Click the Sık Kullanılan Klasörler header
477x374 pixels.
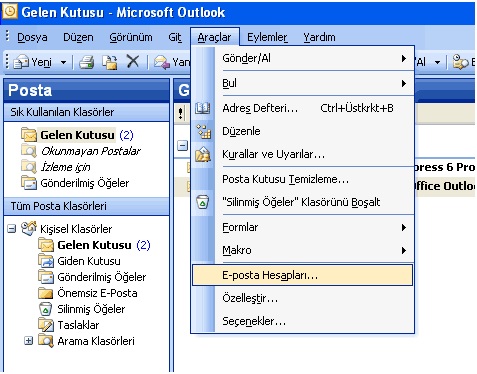[x=87, y=112]
